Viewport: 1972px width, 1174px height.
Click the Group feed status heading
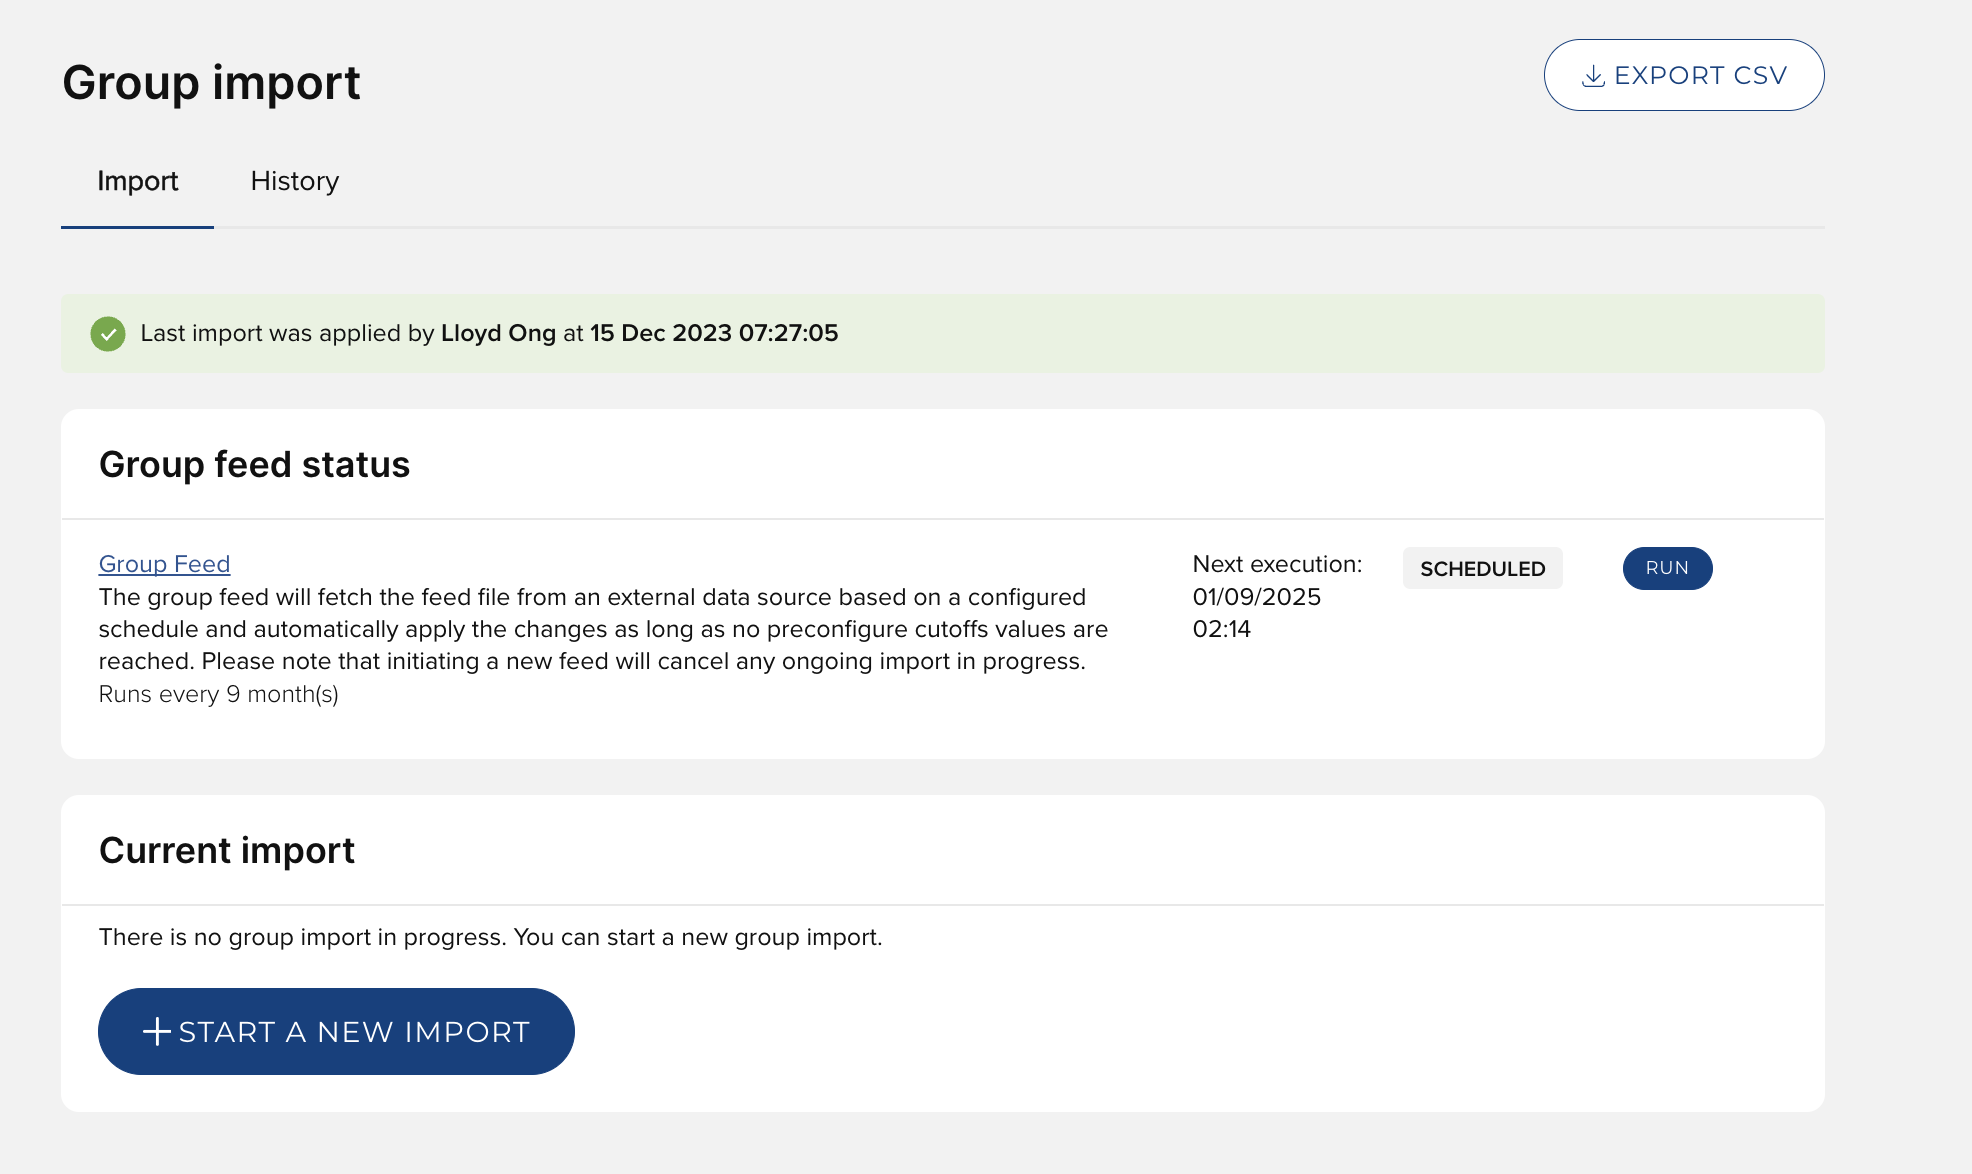254,465
